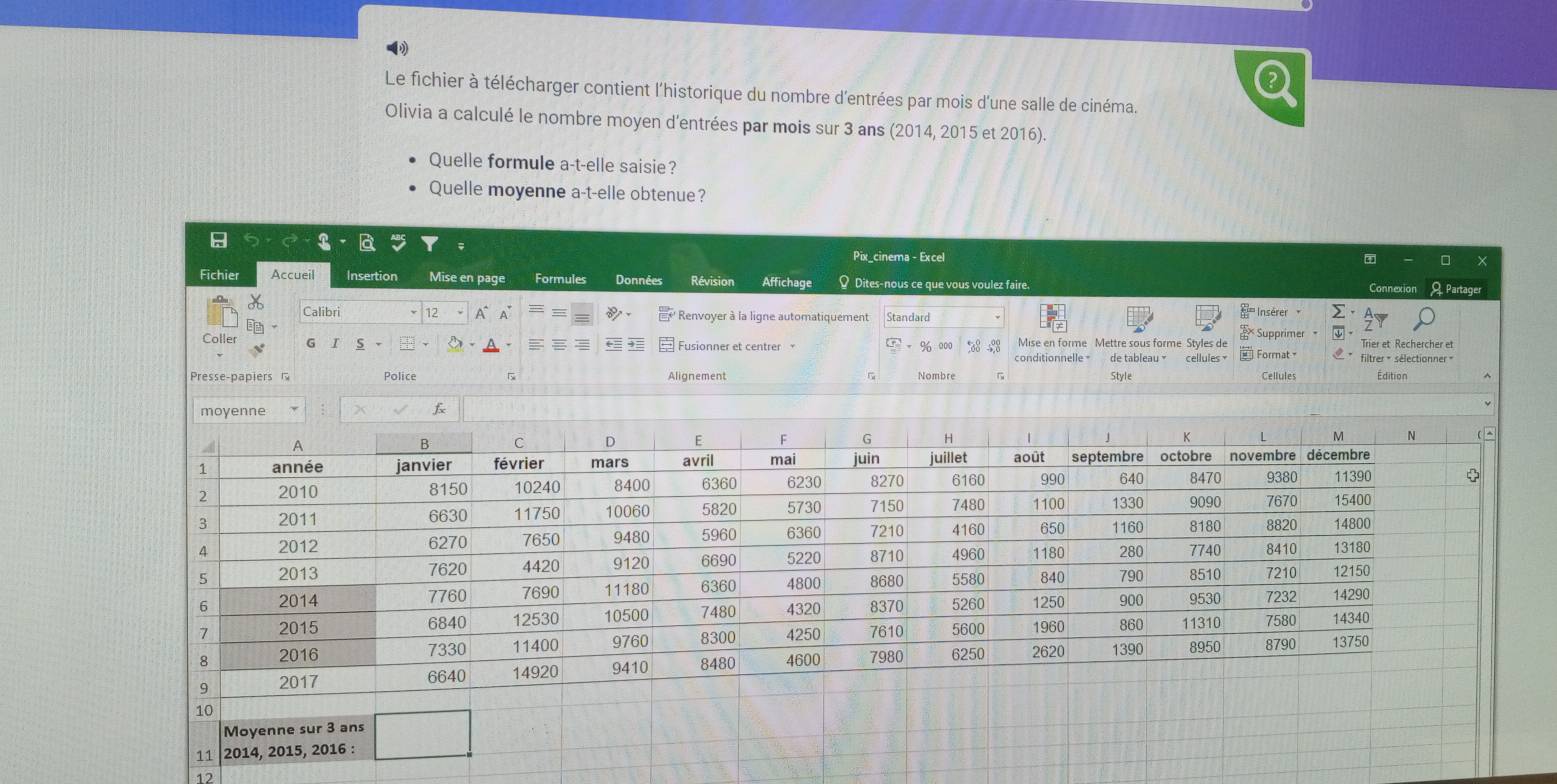Toggle the speaker sound icon above the instructions
Screen dimensions: 1557x784
398,48
